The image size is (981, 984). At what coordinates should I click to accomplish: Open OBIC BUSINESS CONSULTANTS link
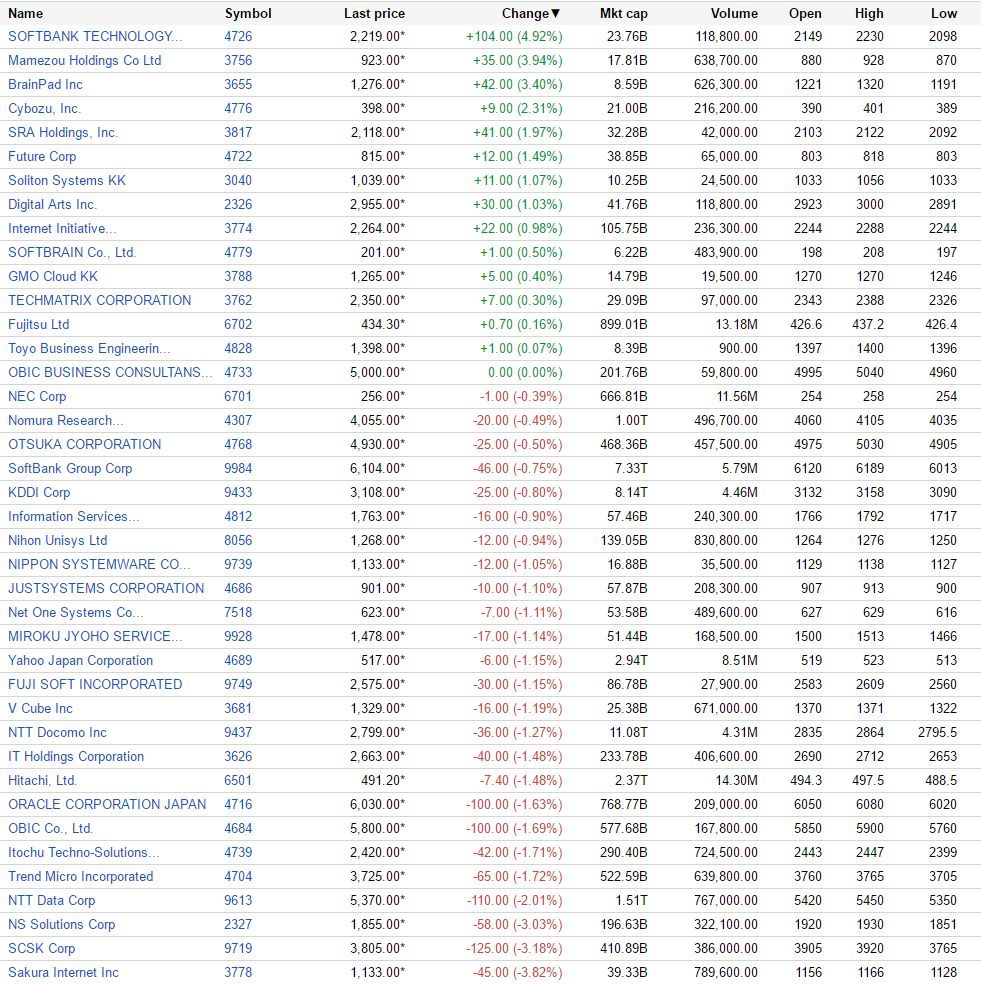pos(109,372)
